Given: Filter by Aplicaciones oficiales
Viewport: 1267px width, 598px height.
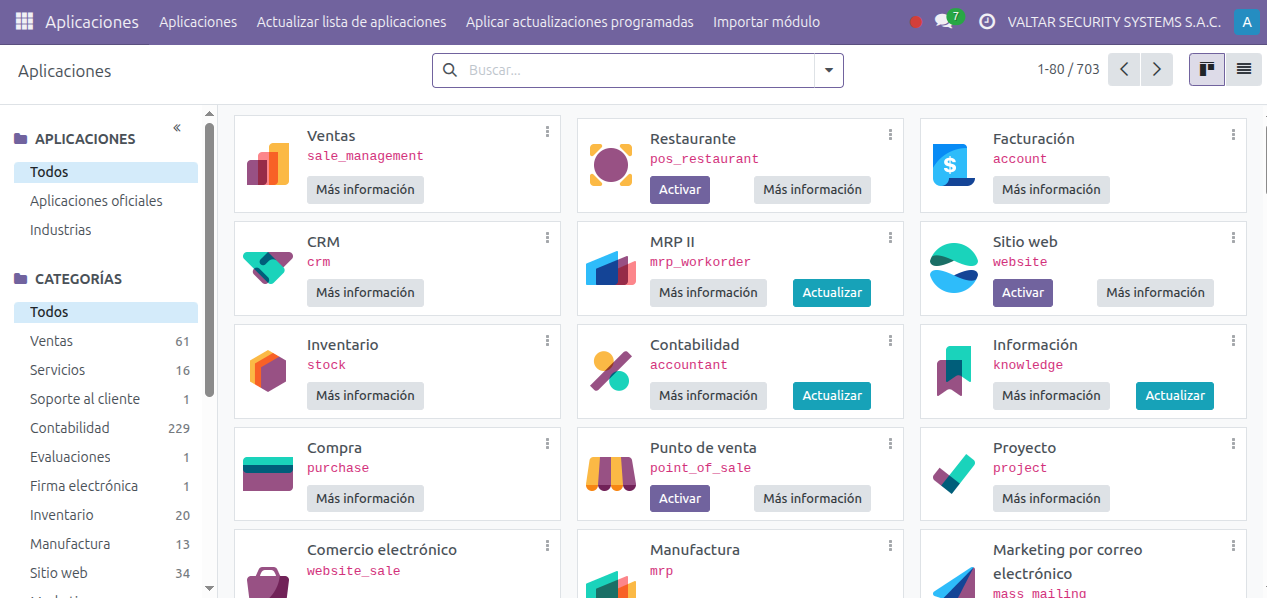Looking at the screenshot, I should (96, 201).
